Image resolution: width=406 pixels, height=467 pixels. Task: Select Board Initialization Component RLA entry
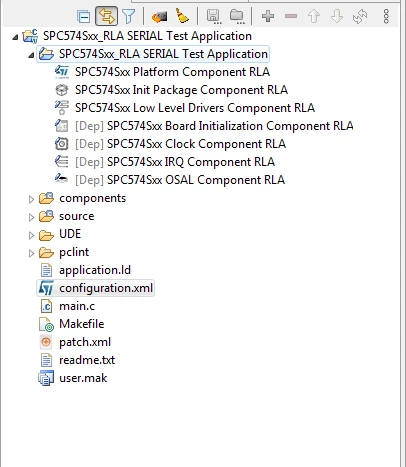[214, 126]
